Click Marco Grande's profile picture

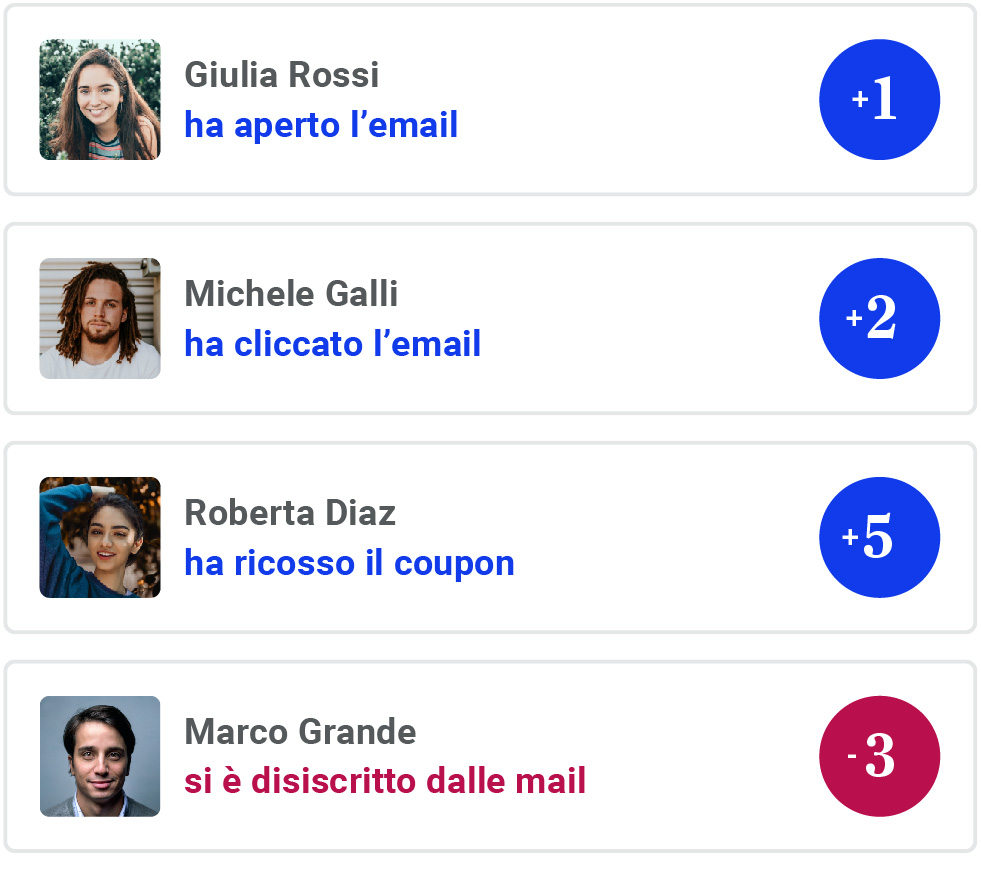click(x=99, y=756)
